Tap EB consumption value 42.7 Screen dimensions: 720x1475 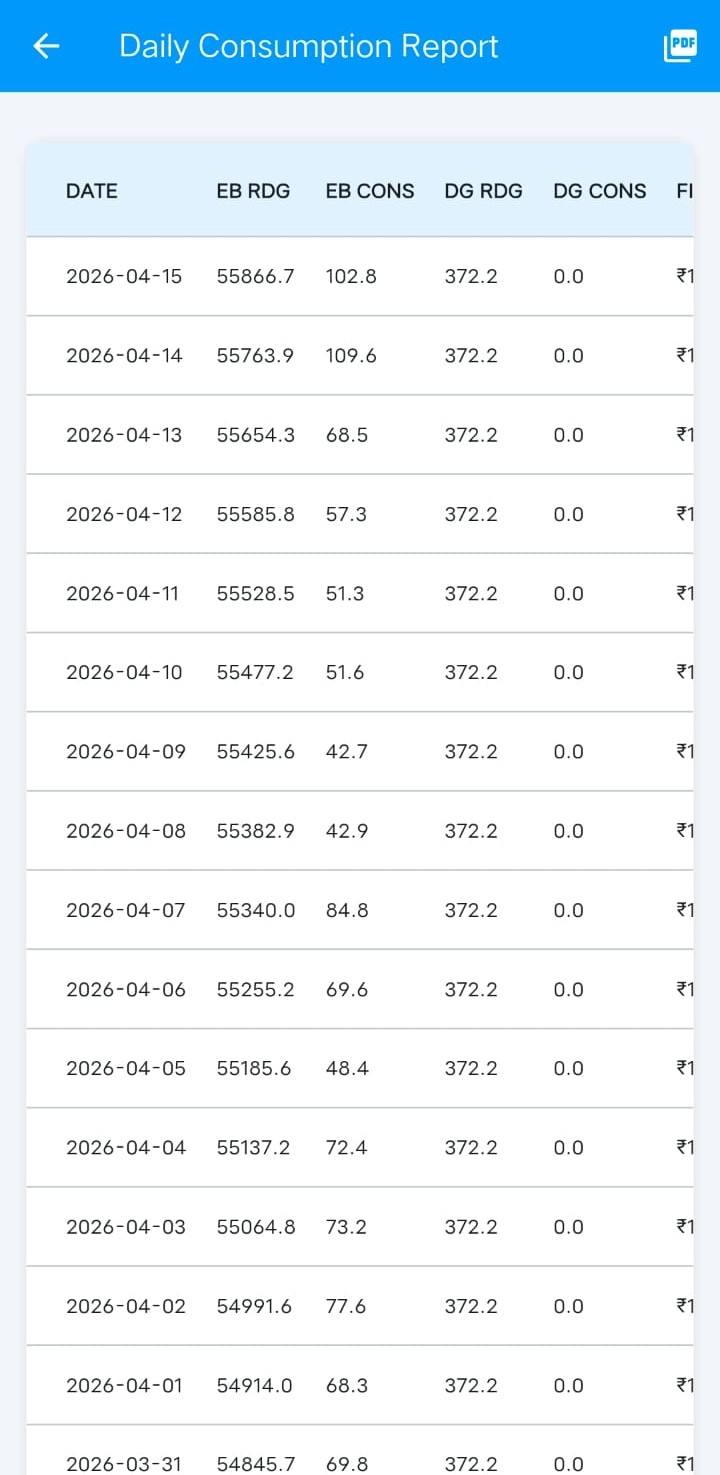(x=346, y=752)
